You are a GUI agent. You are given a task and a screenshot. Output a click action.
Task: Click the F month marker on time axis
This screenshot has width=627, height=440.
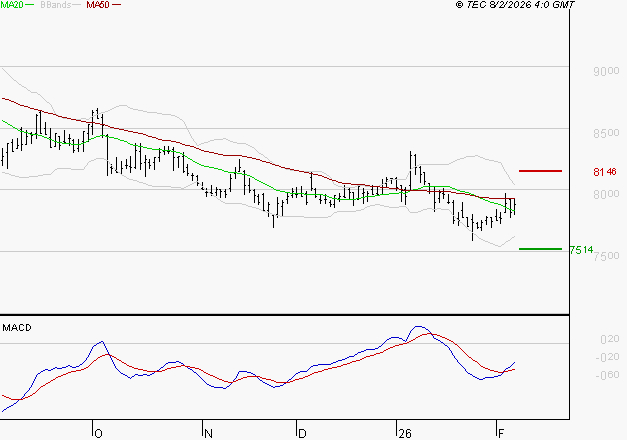coord(501,434)
